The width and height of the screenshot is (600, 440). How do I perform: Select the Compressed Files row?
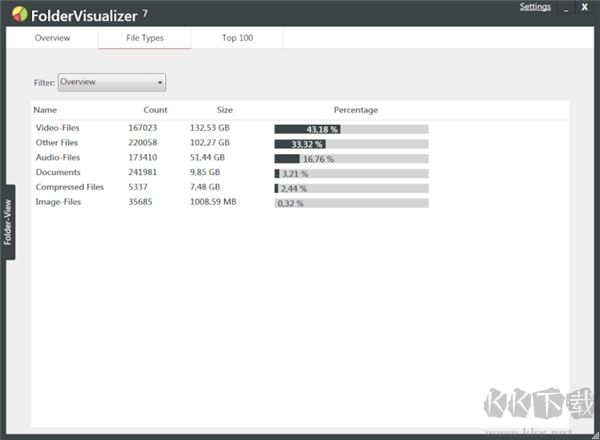click(300, 187)
